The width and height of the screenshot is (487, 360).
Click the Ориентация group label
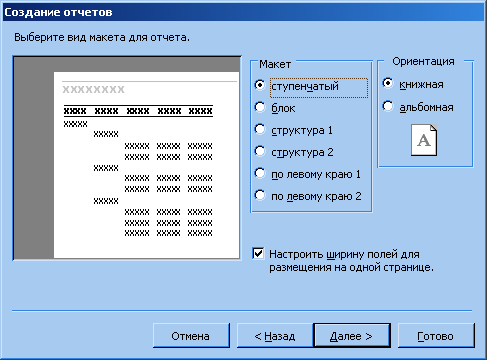[x=423, y=61]
